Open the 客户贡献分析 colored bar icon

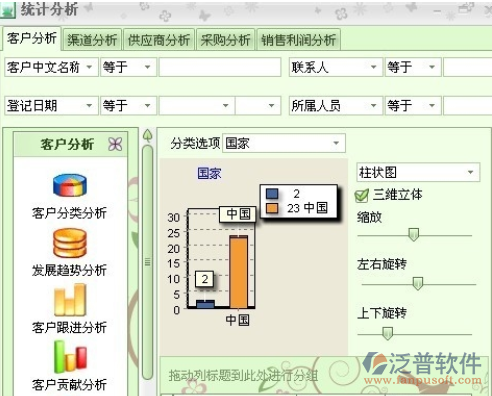(x=70, y=356)
